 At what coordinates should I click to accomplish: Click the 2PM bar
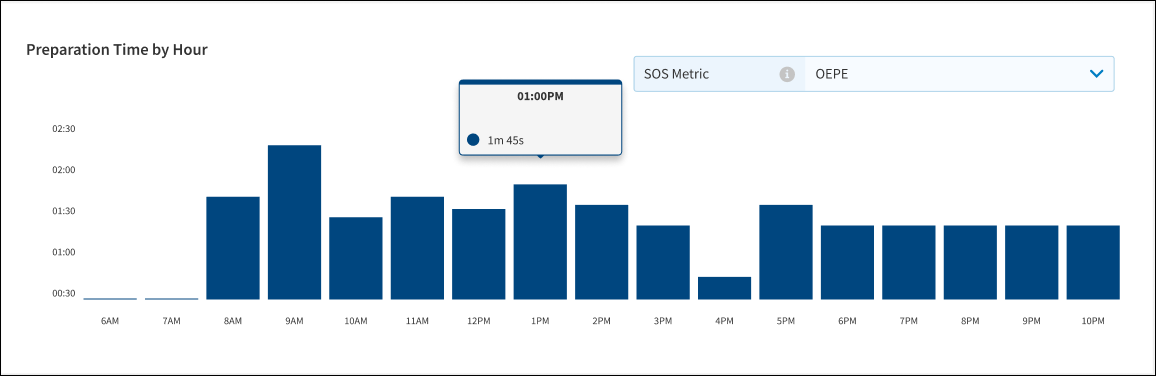602,252
